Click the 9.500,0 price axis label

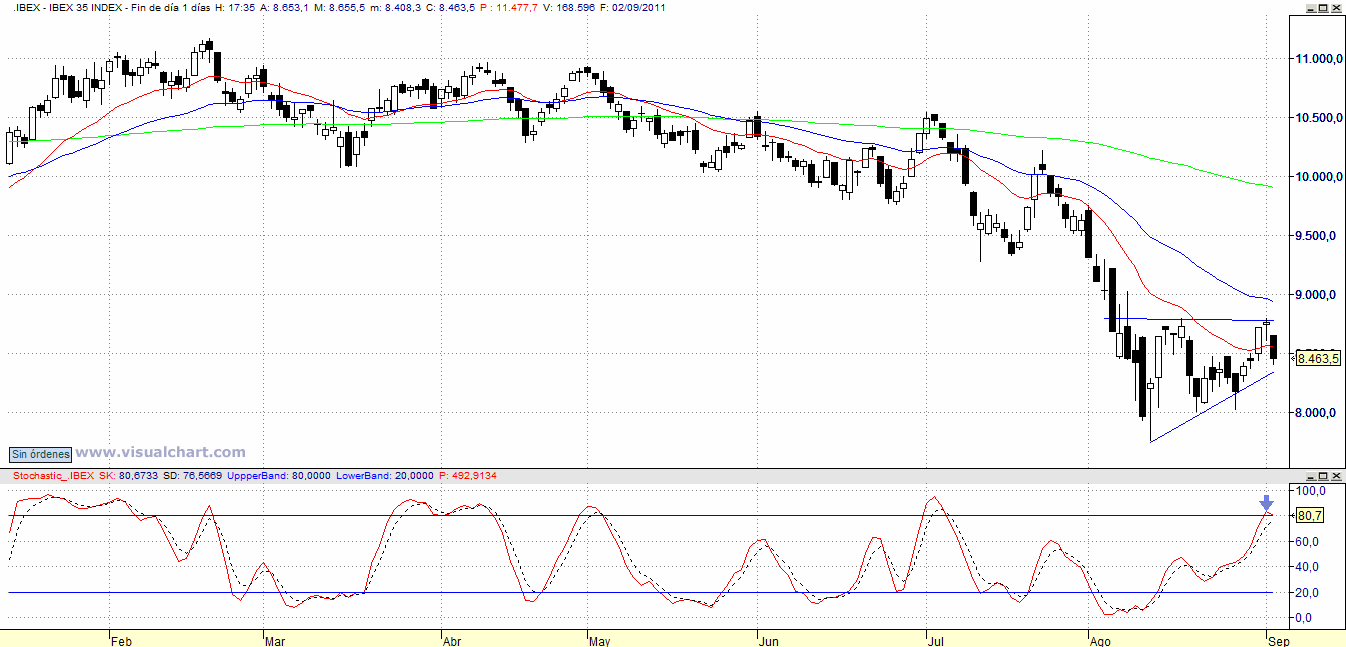[1318, 236]
